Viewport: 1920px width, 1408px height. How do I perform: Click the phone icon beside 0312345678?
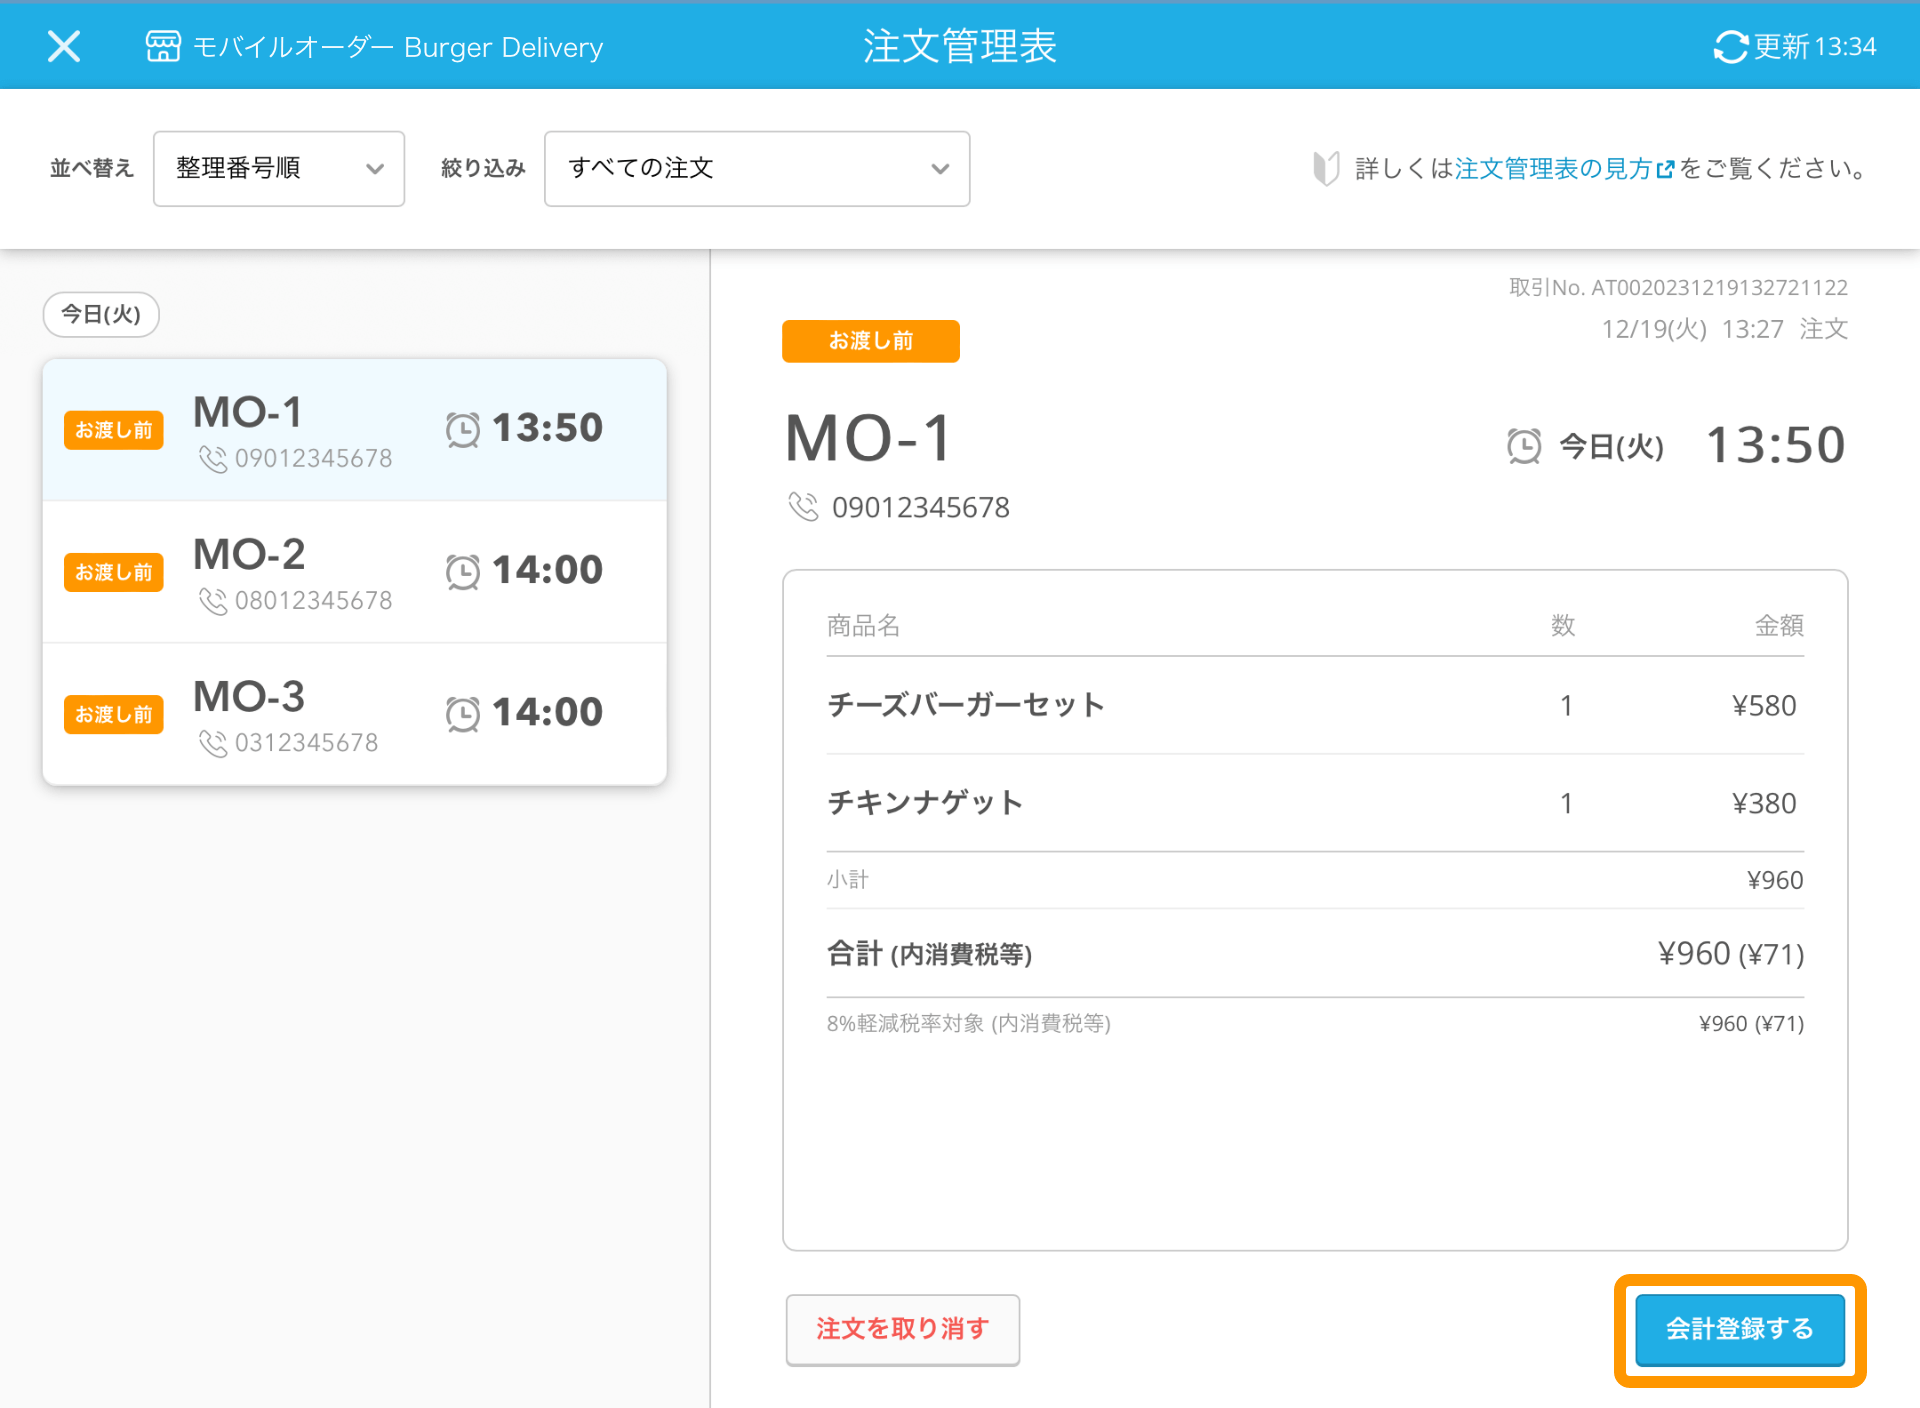[212, 742]
